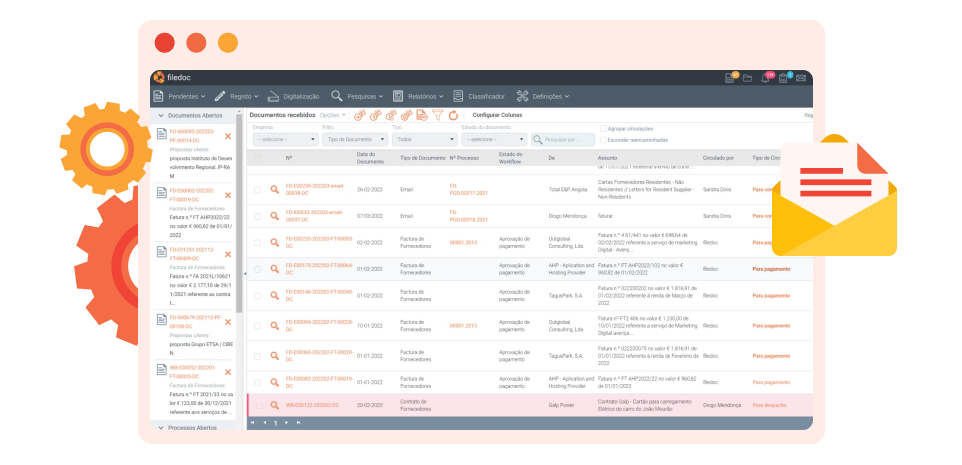Click the filter funnel icon in toolbar
Screen dimensions: 962x465
coord(437,115)
